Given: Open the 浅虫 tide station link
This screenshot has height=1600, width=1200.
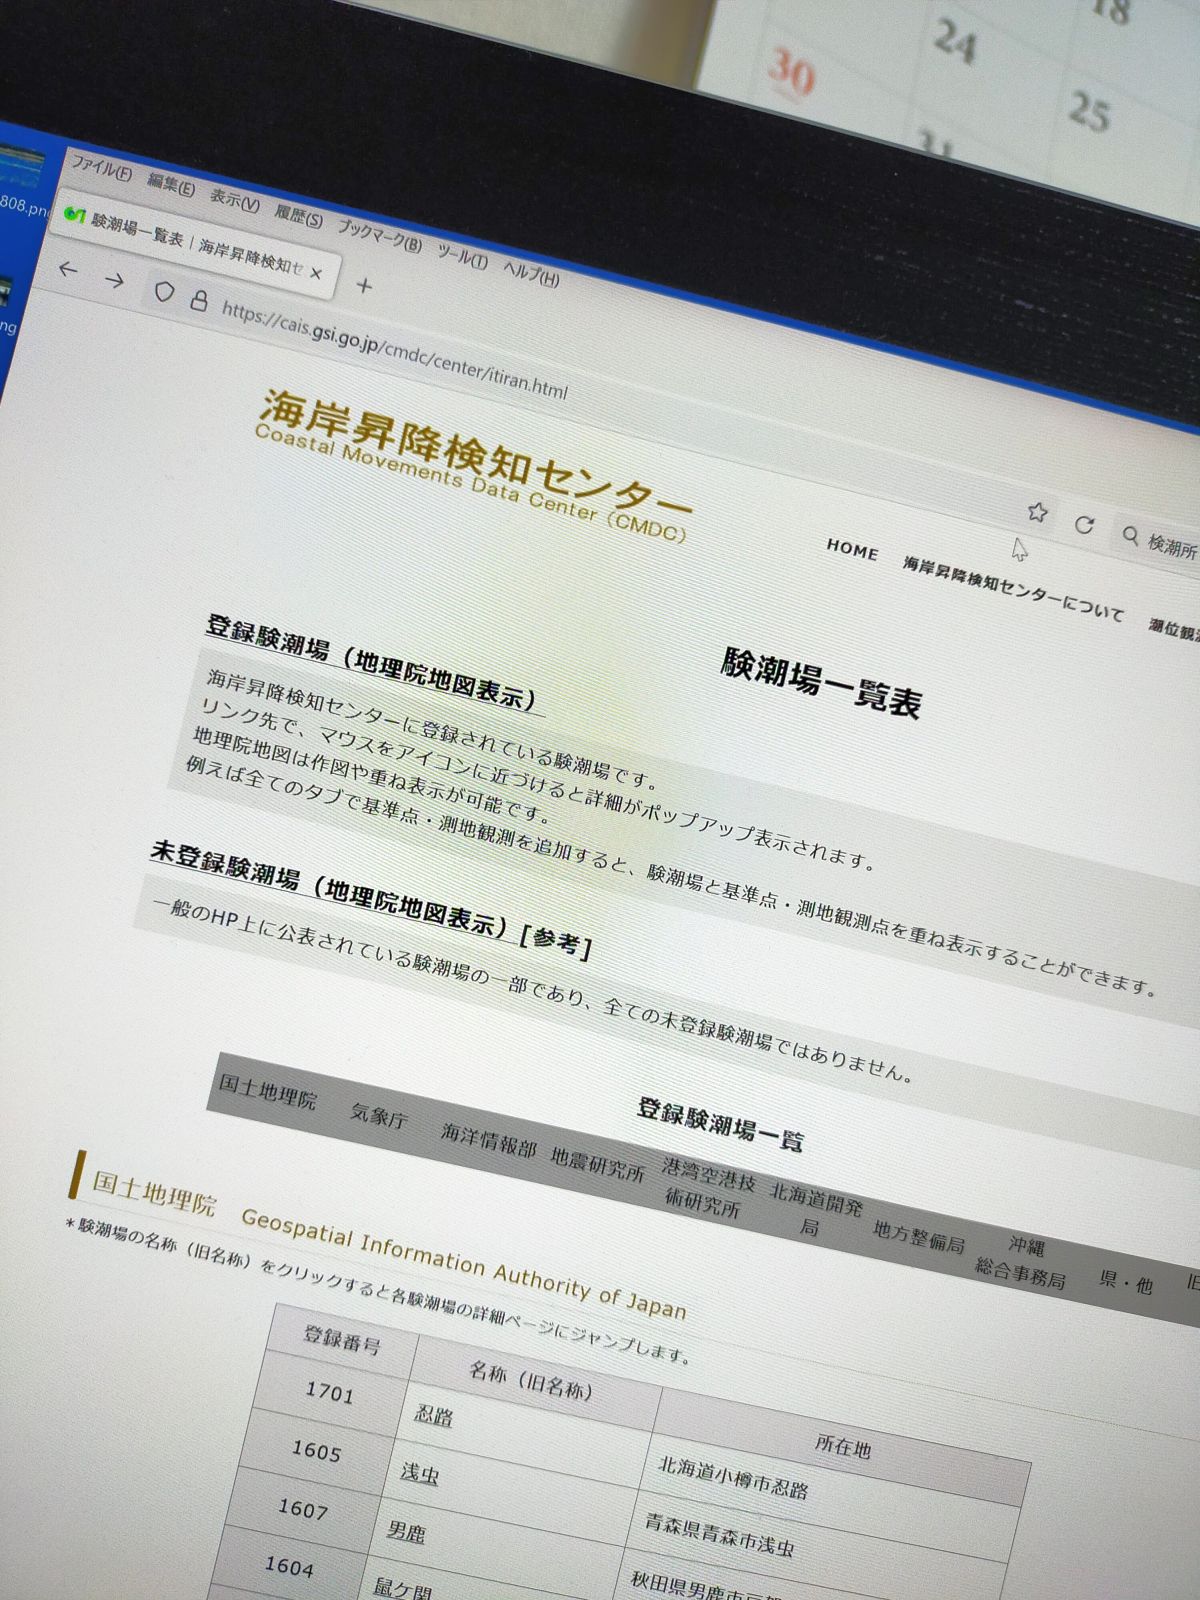Looking at the screenshot, I should (x=419, y=1472).
